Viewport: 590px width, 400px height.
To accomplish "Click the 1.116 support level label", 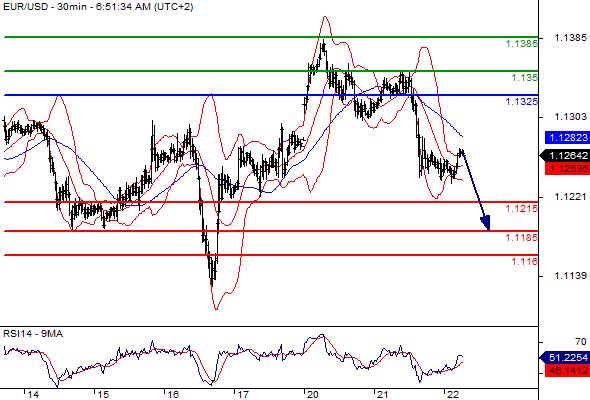I will click(525, 262).
